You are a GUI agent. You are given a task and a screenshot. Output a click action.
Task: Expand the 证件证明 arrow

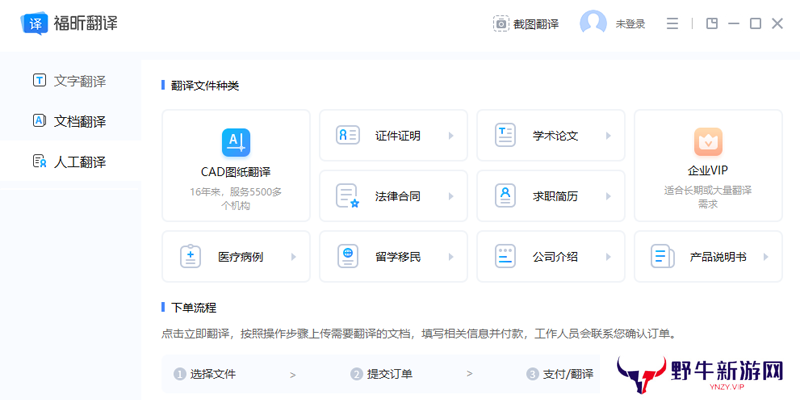pyautogui.click(x=451, y=136)
